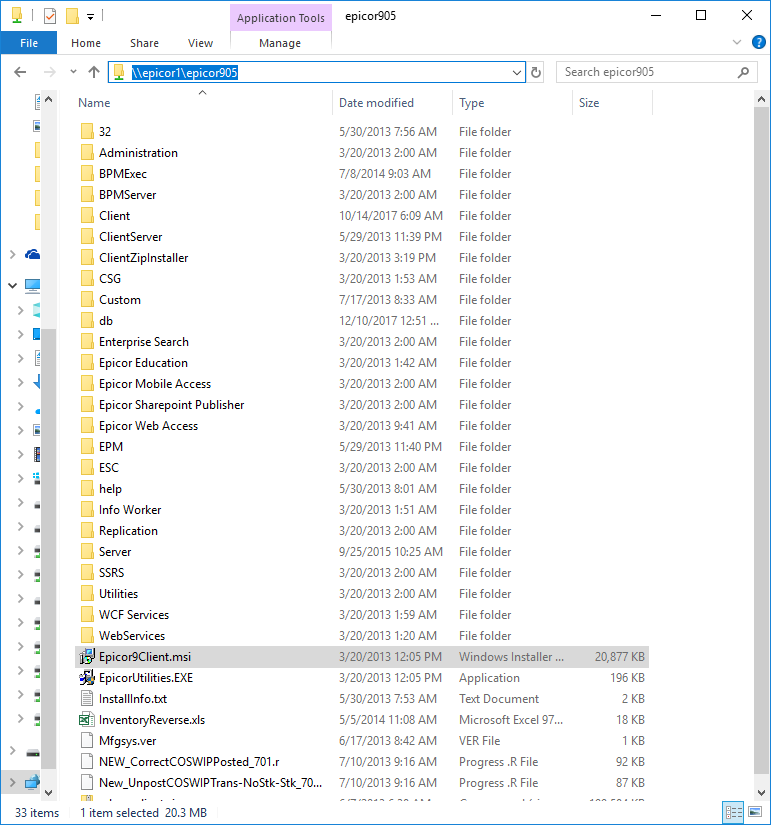Open the Help question mark icon
The image size is (771, 825).
(758, 42)
